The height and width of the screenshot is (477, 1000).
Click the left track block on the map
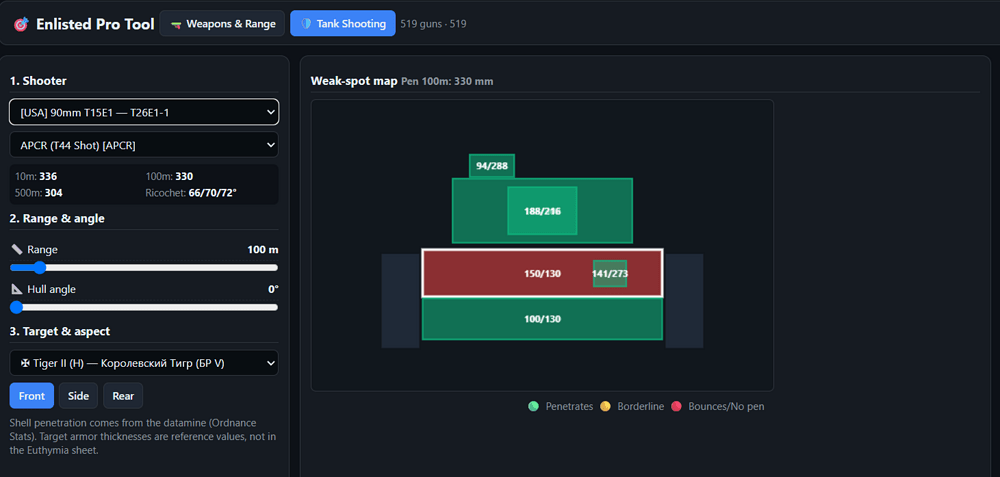click(x=401, y=300)
